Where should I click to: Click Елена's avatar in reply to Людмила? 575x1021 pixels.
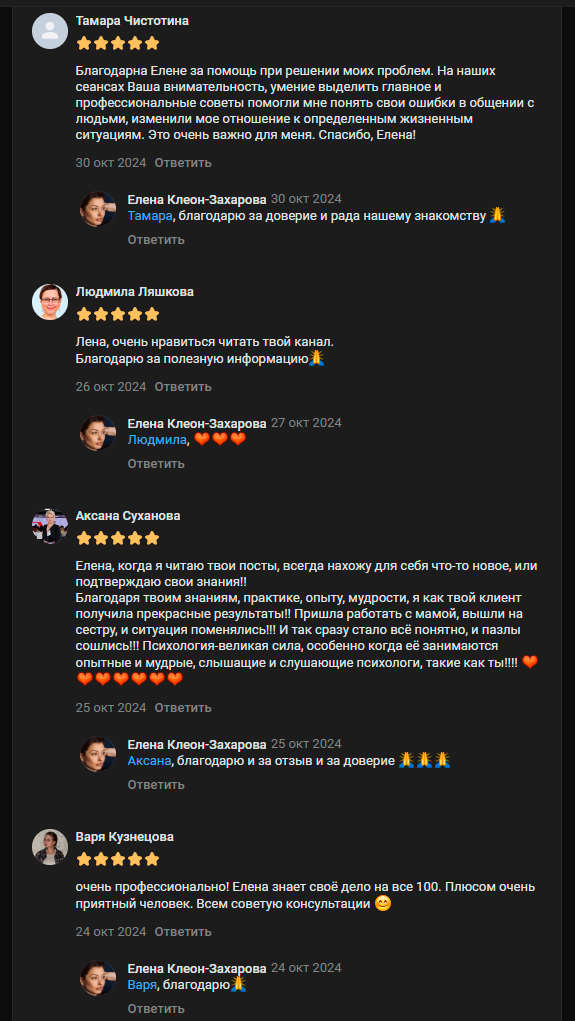(98, 433)
